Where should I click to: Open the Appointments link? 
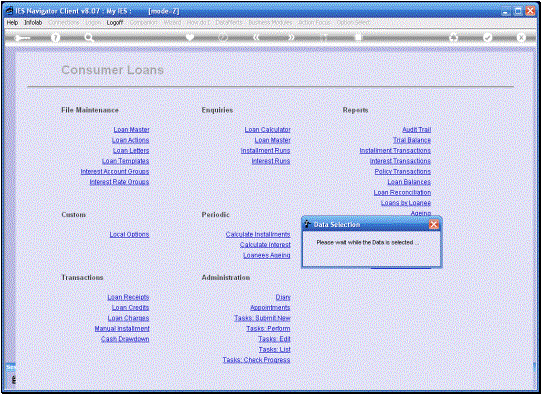click(x=270, y=307)
